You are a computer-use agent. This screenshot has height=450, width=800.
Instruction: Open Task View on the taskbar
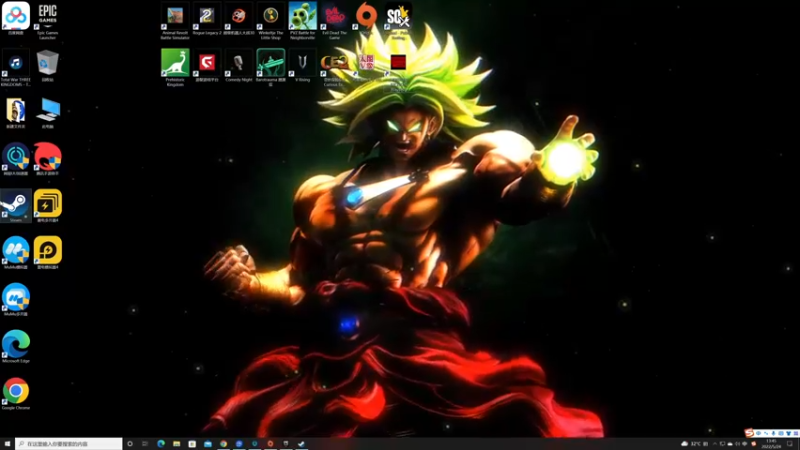point(145,444)
